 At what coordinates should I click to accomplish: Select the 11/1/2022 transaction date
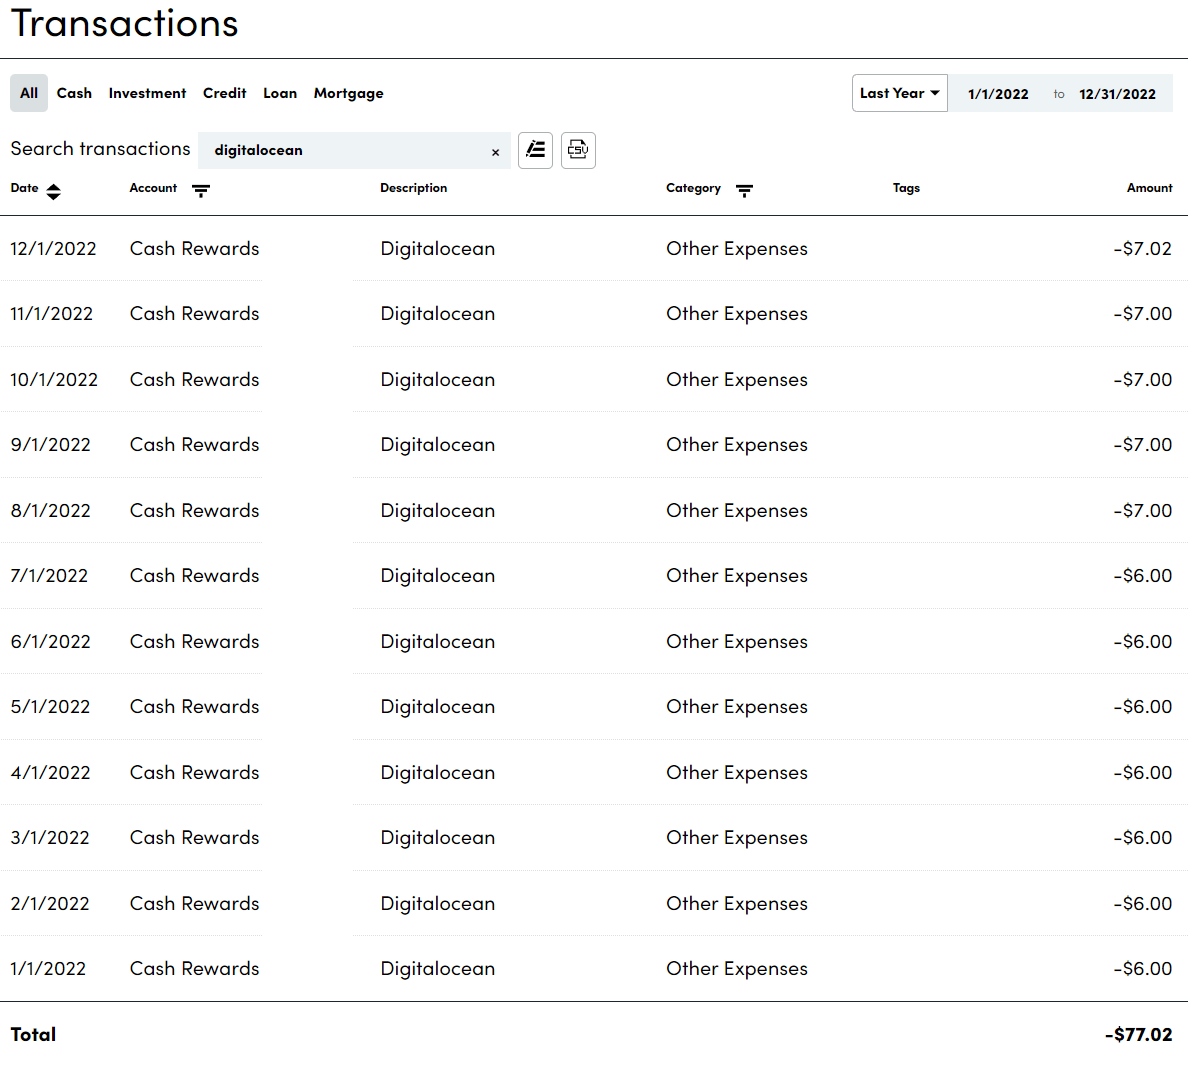52,313
